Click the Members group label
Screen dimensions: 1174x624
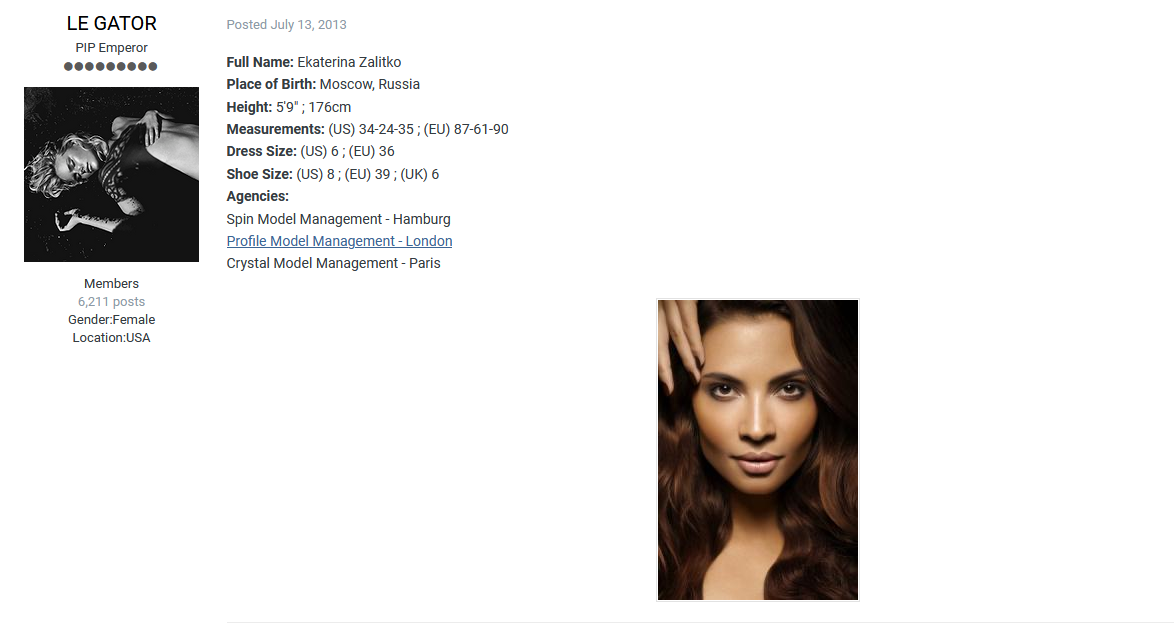(112, 284)
